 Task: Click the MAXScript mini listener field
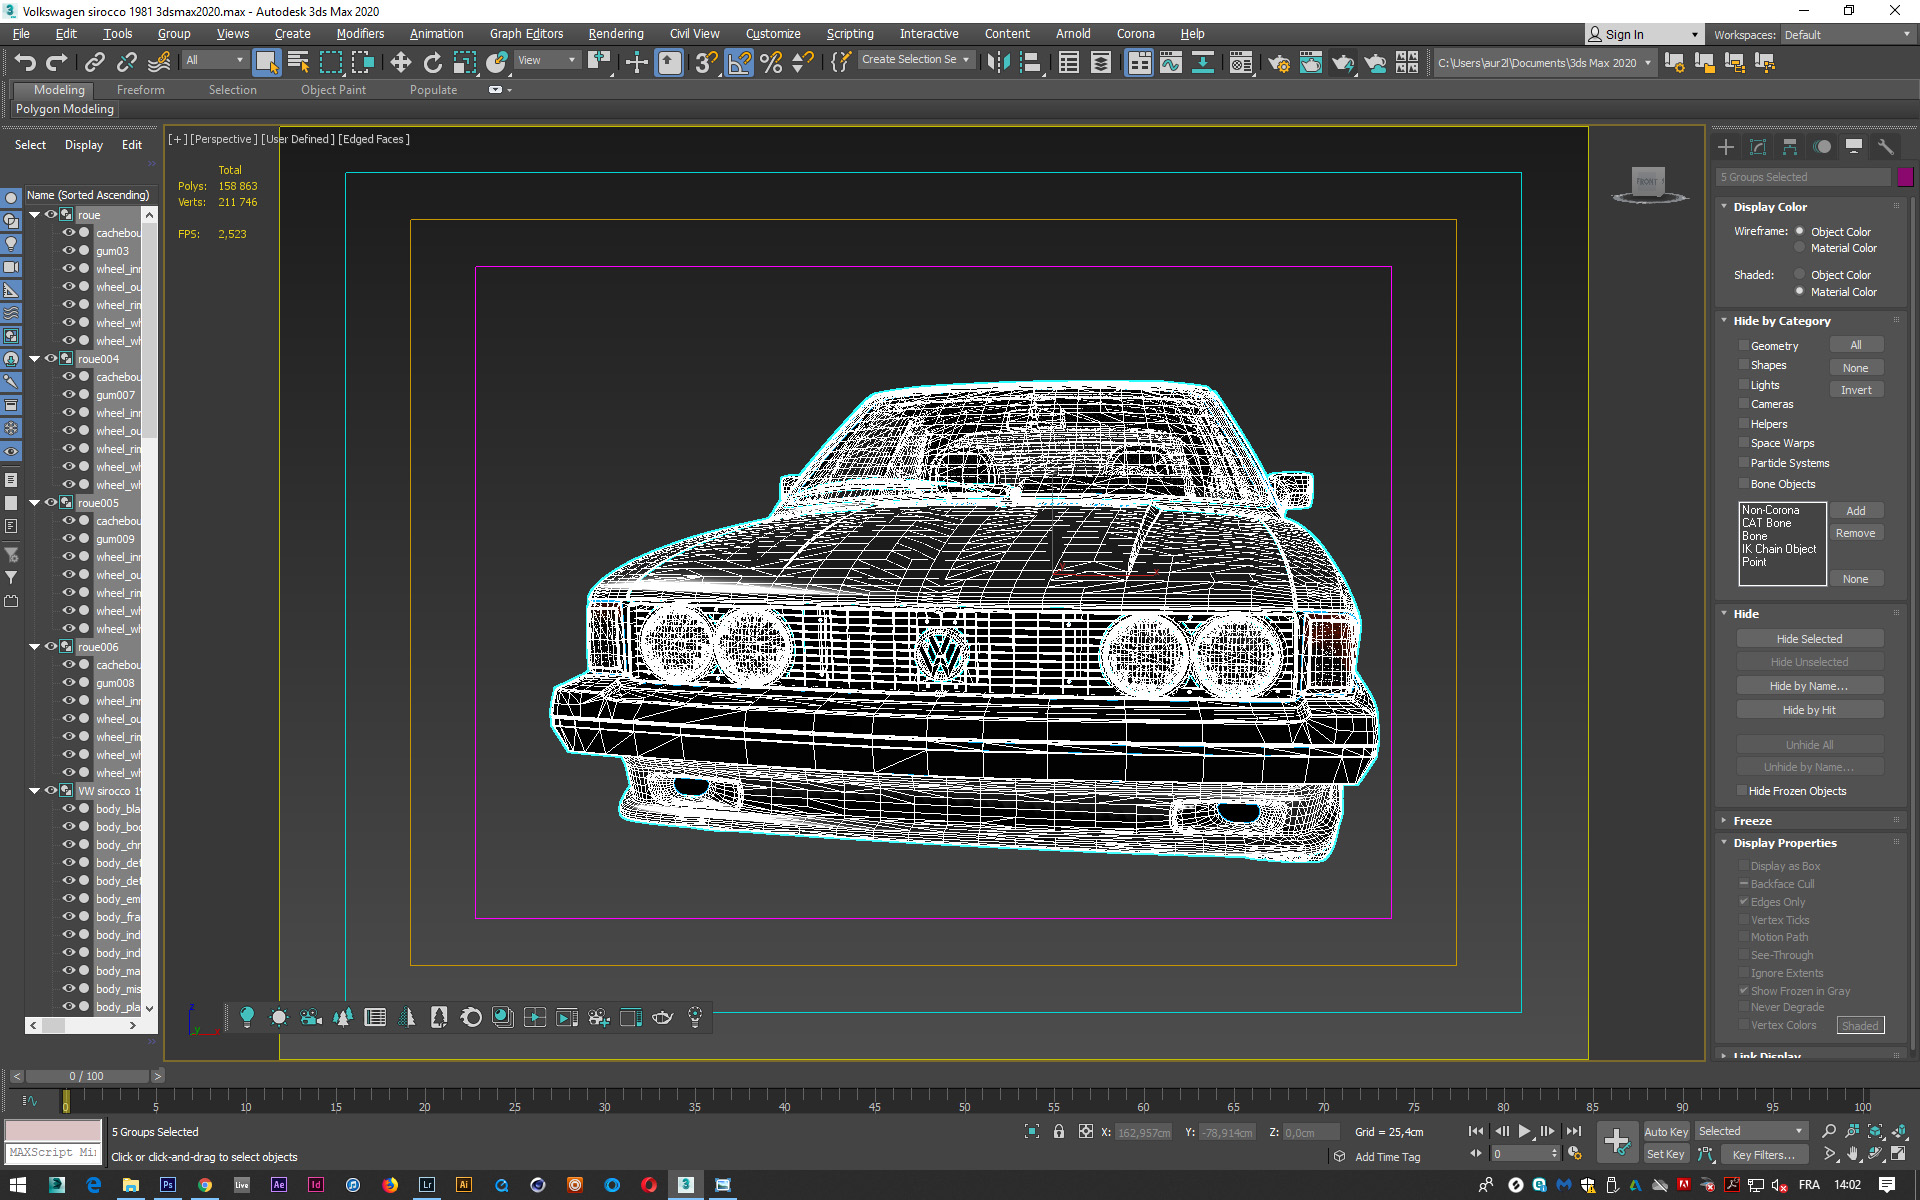point(53,1153)
